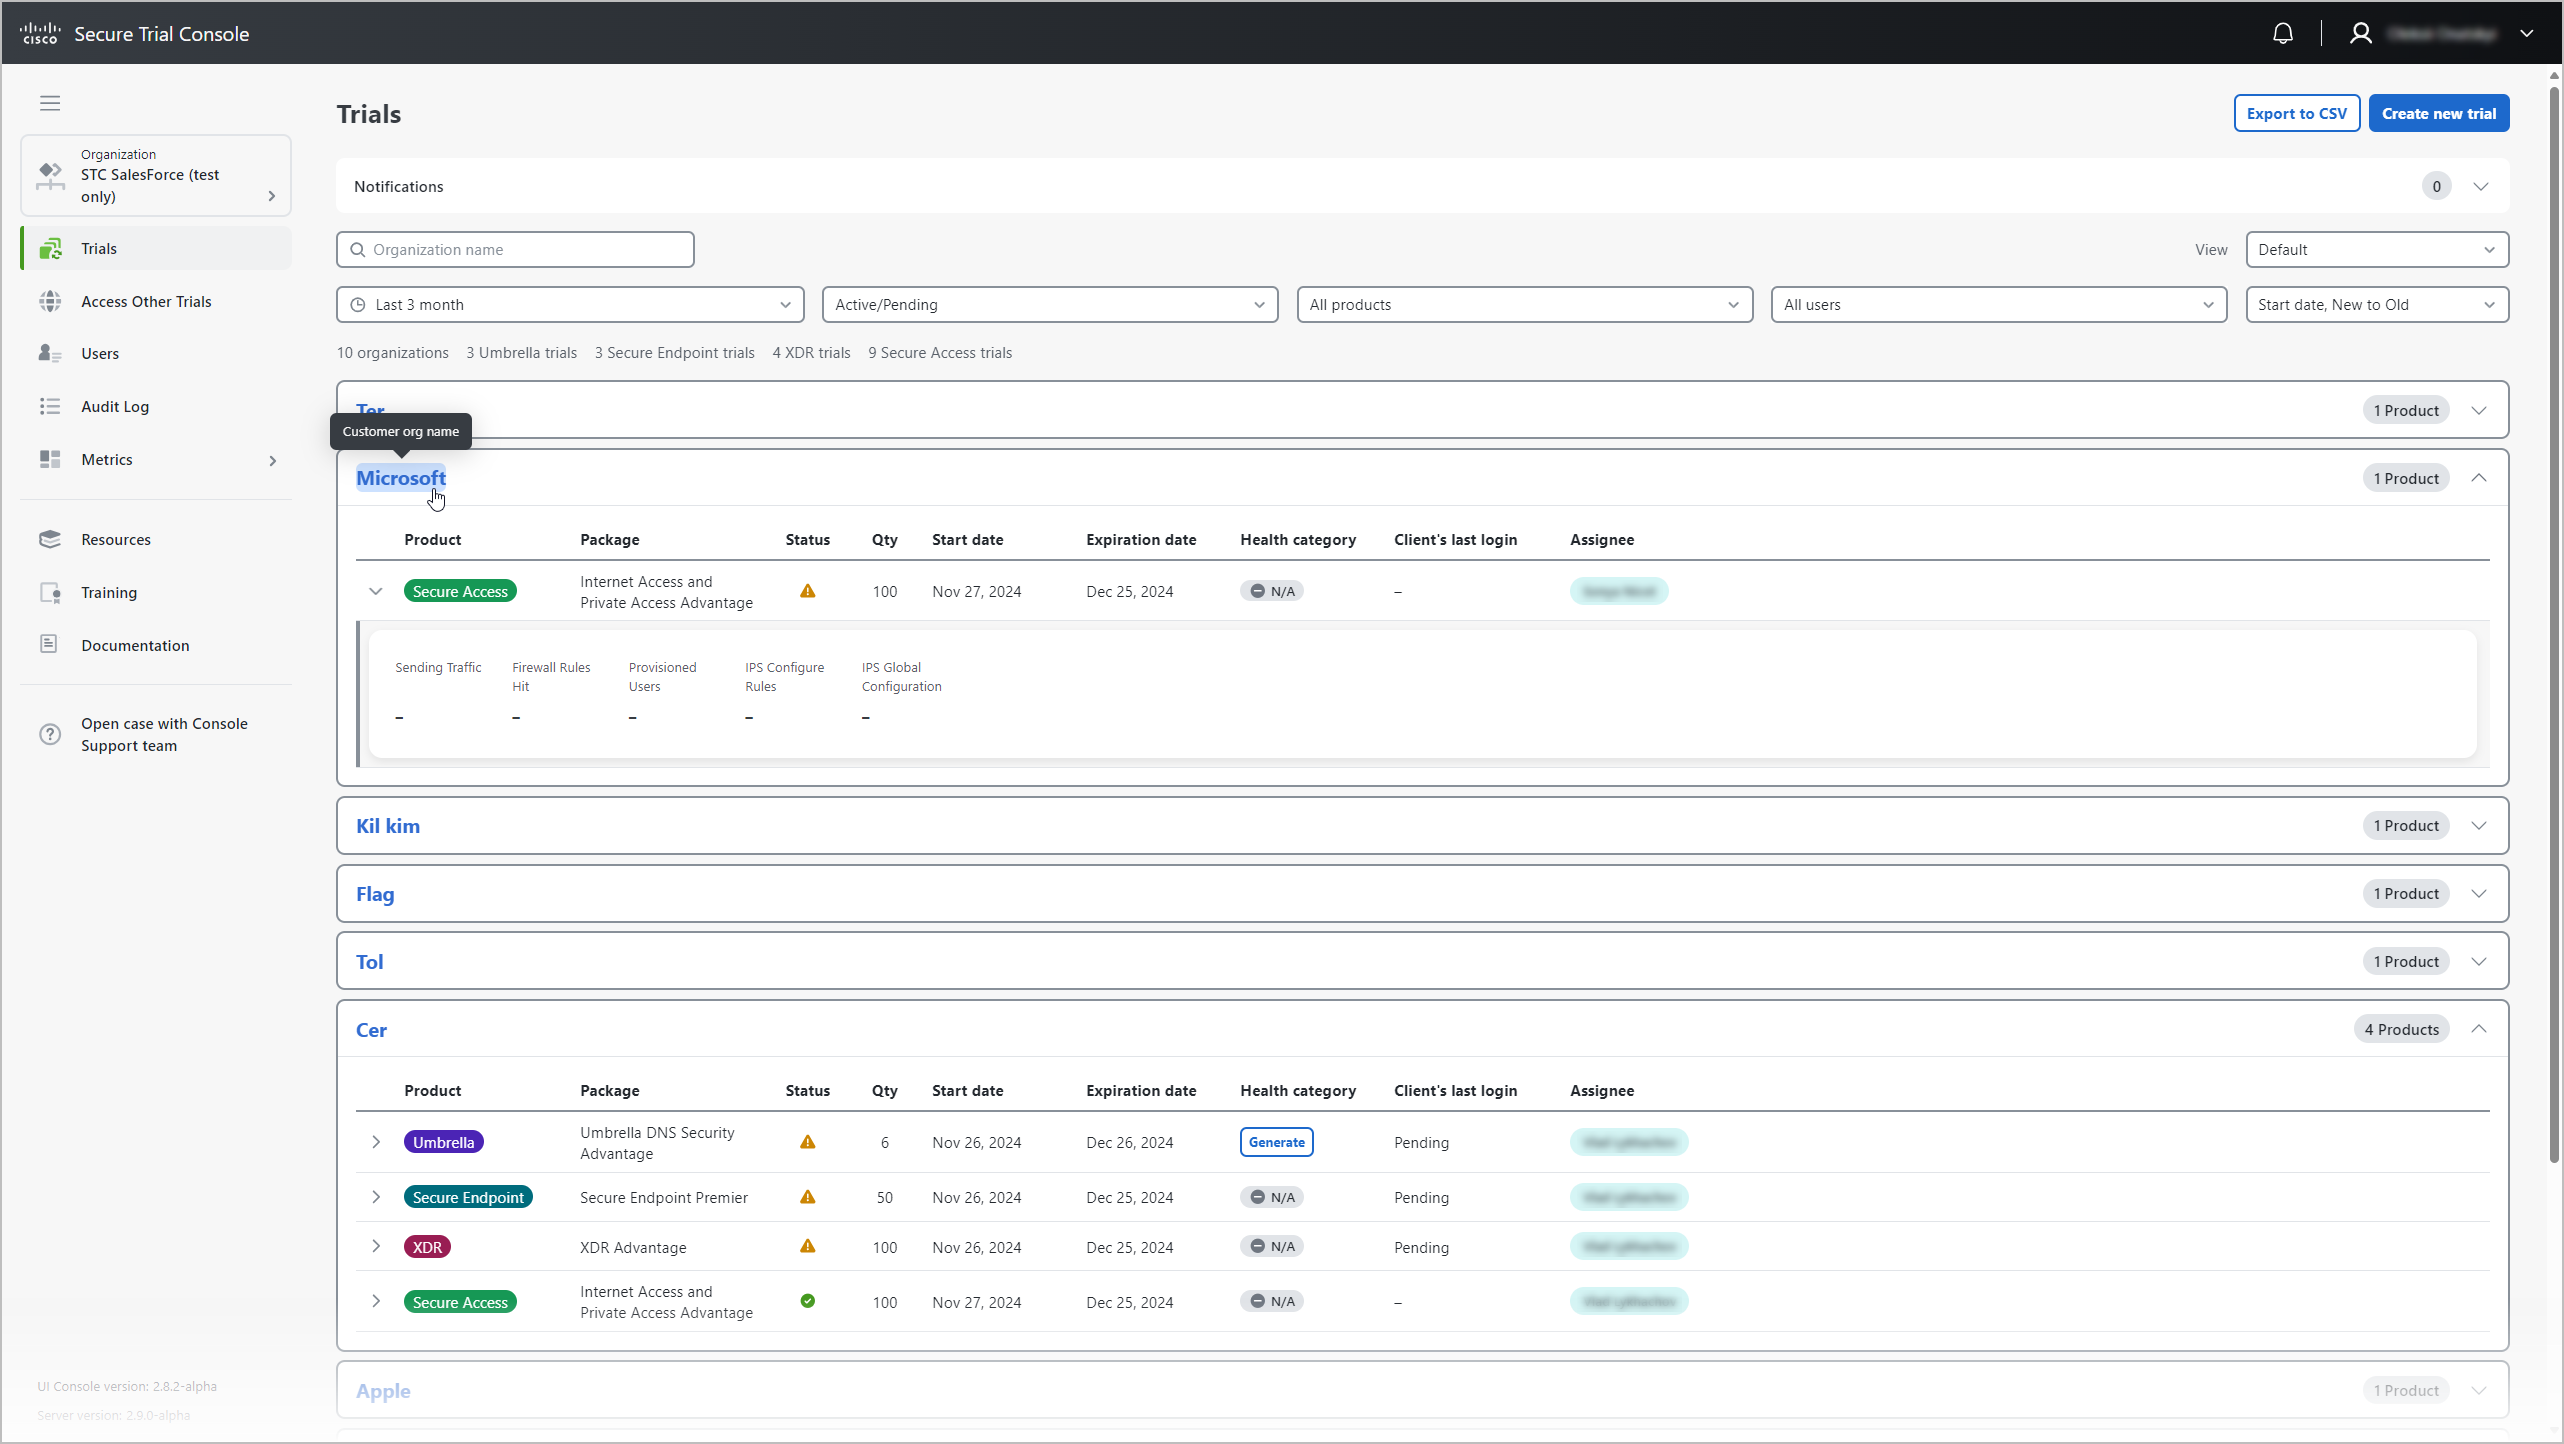The height and width of the screenshot is (1444, 2564).
Task: Click the search magnifier icon
Action: 357,249
